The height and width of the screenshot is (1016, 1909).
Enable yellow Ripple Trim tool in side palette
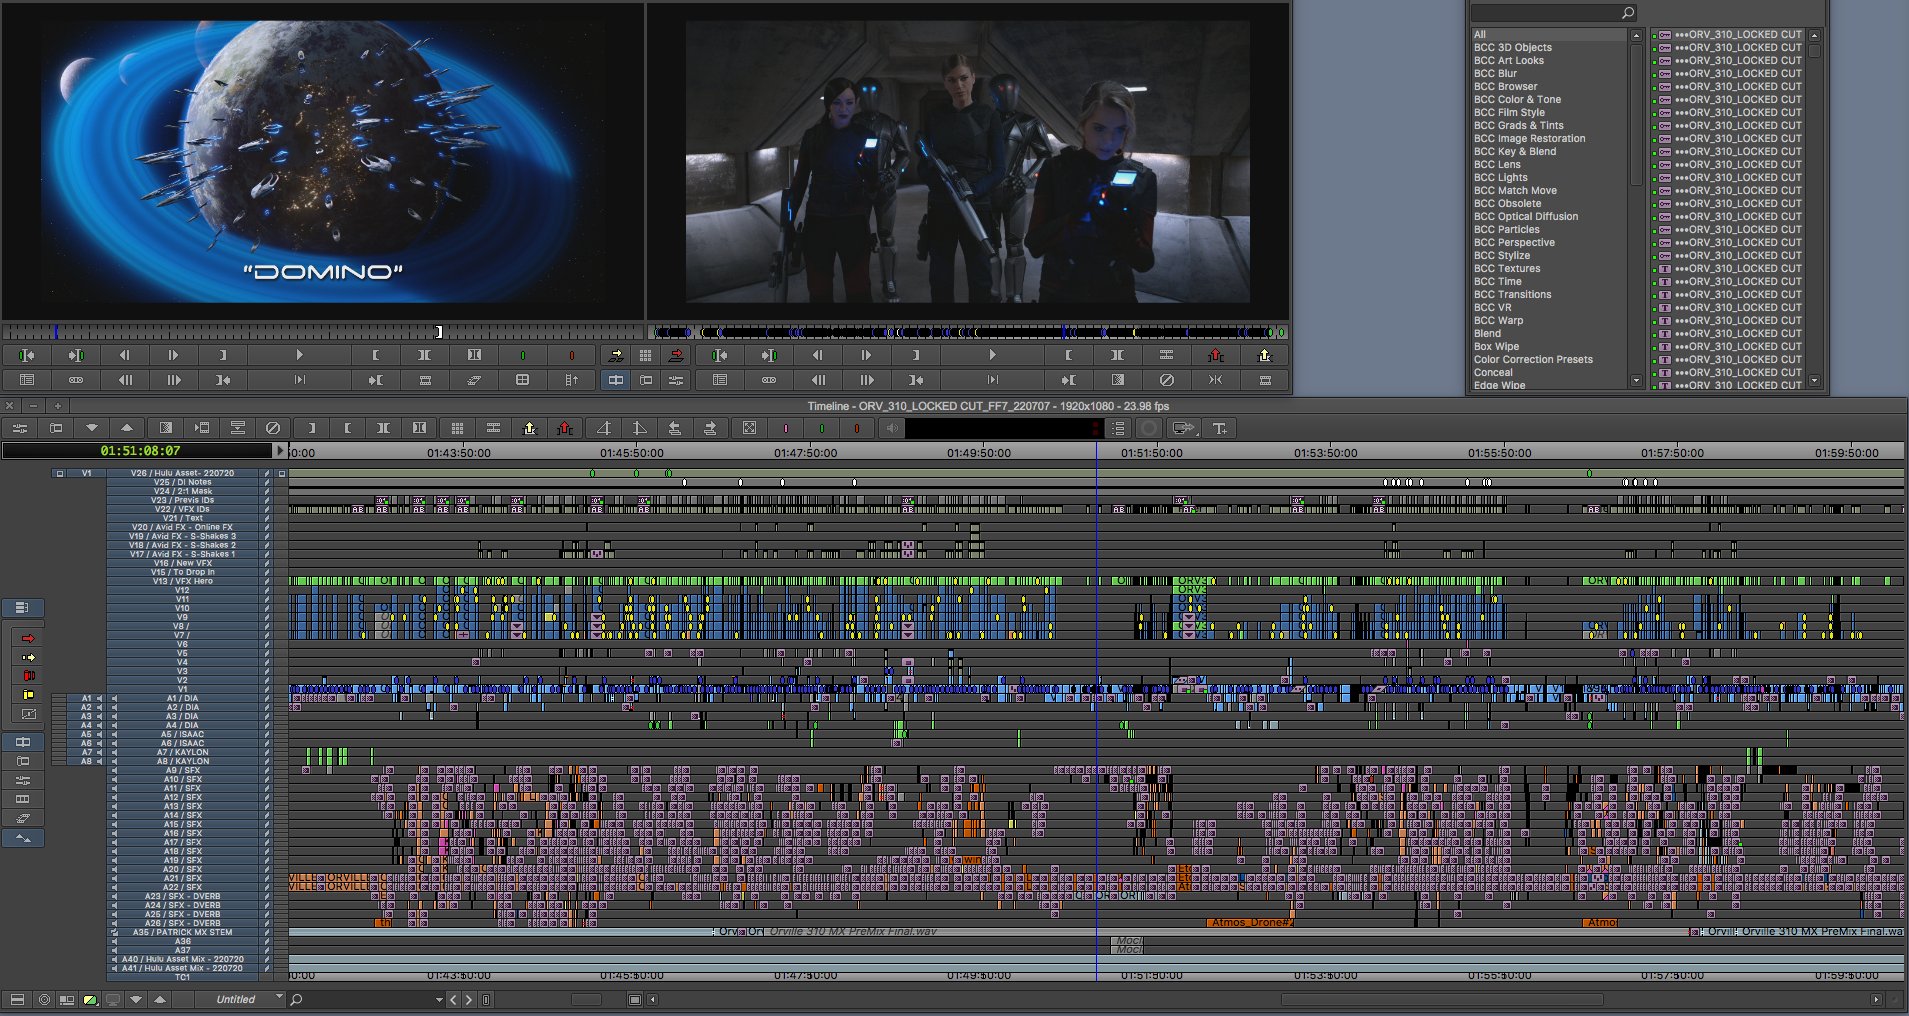pyautogui.click(x=28, y=695)
